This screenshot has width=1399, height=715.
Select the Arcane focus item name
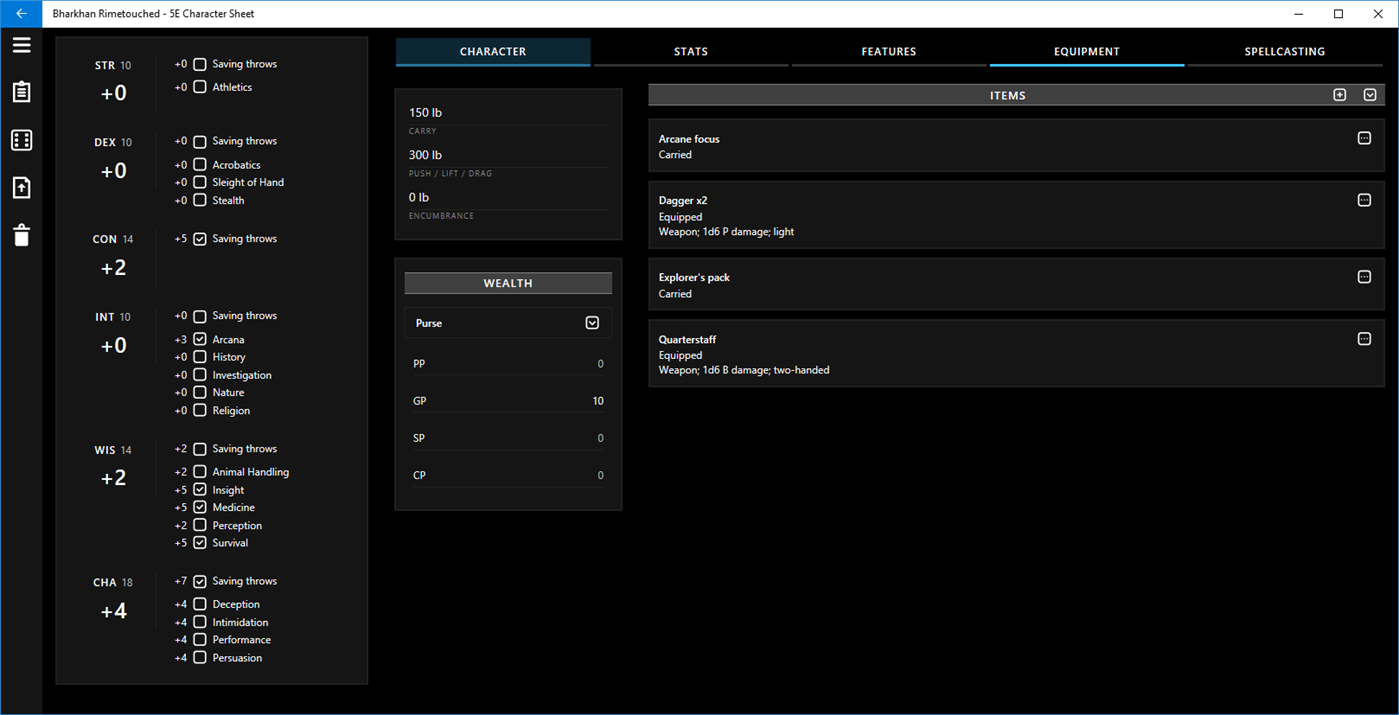pos(689,139)
